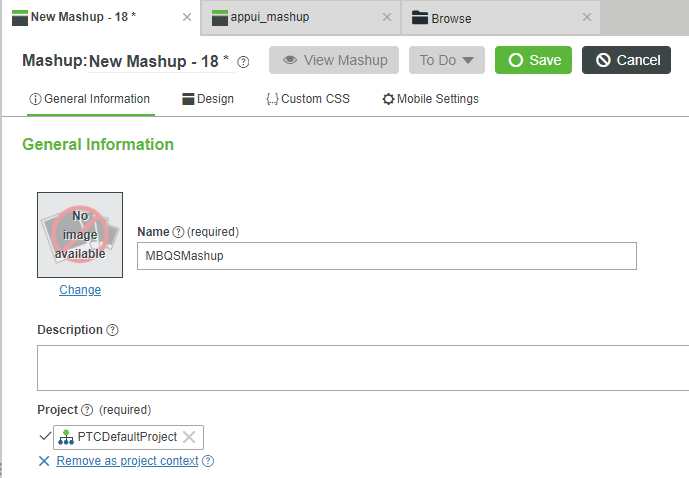Cancel editing the mashup

(x=626, y=60)
